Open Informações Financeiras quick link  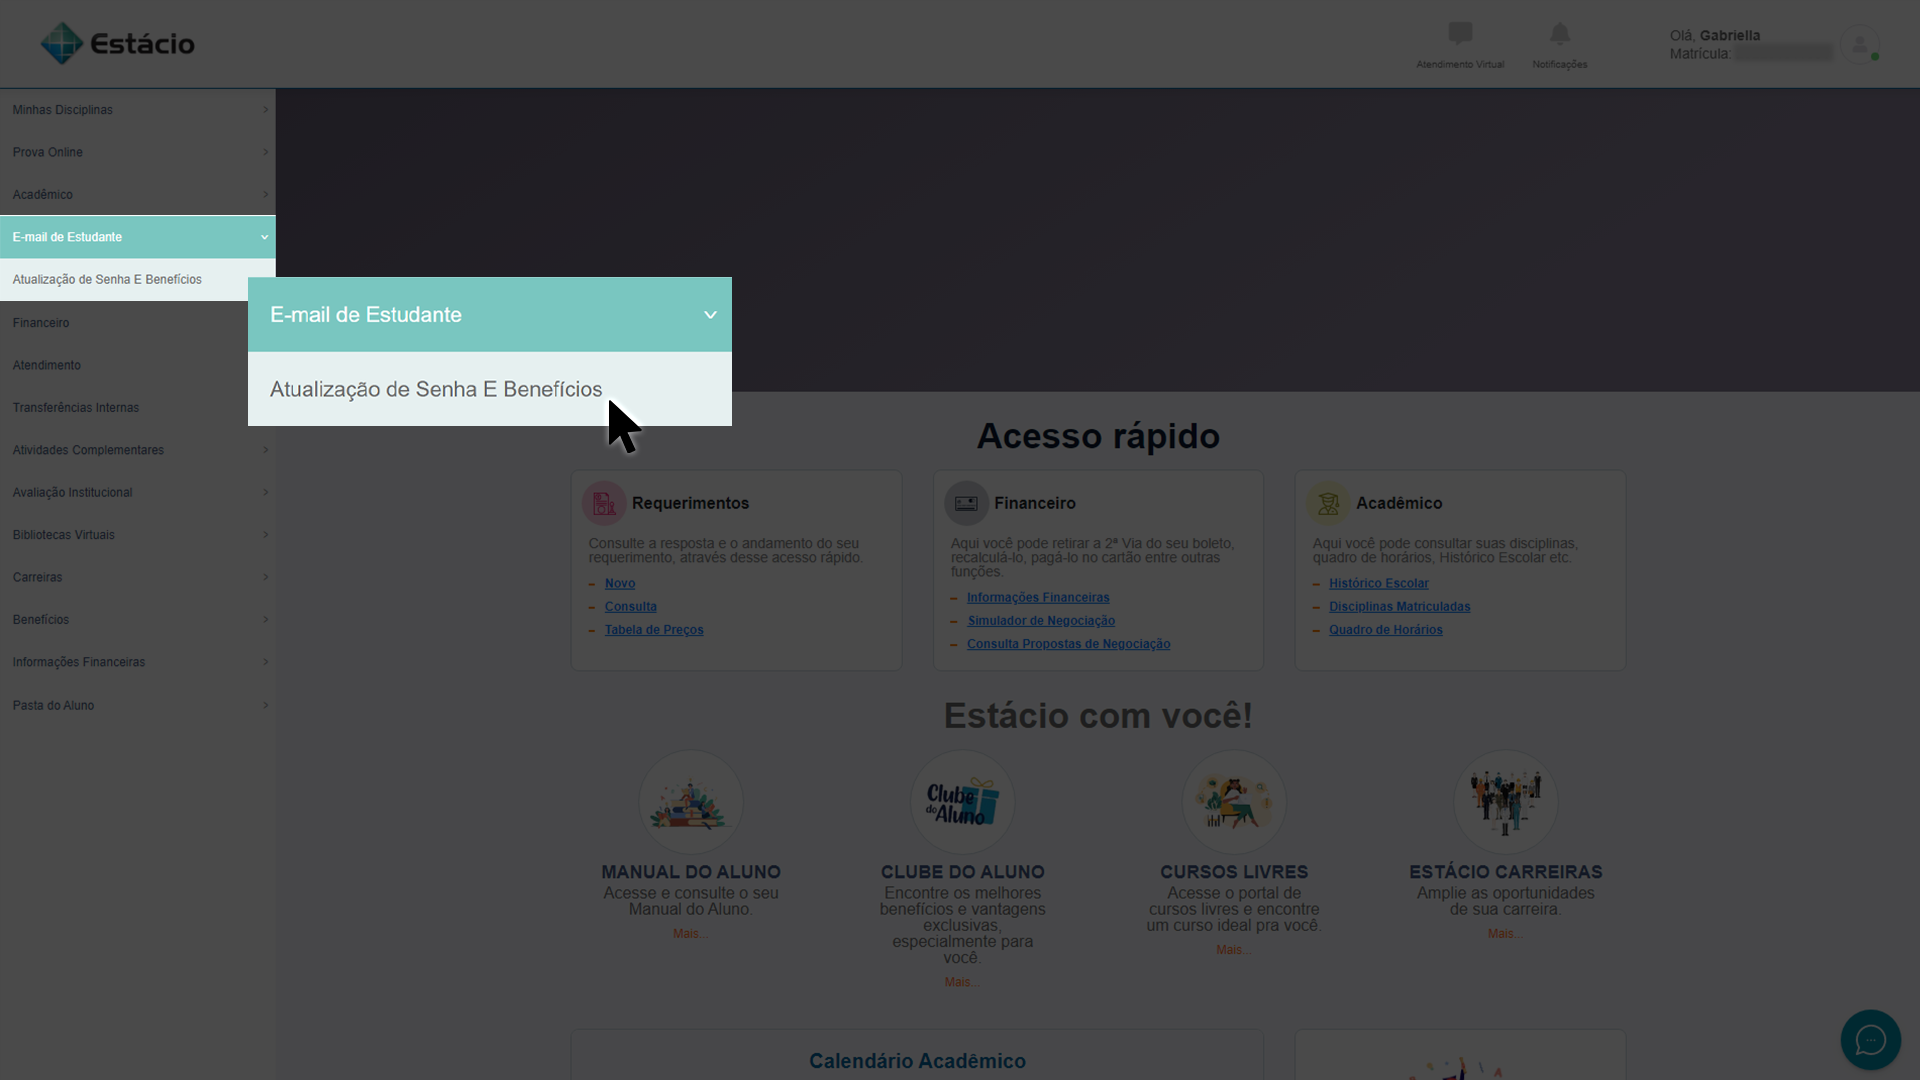(1038, 597)
